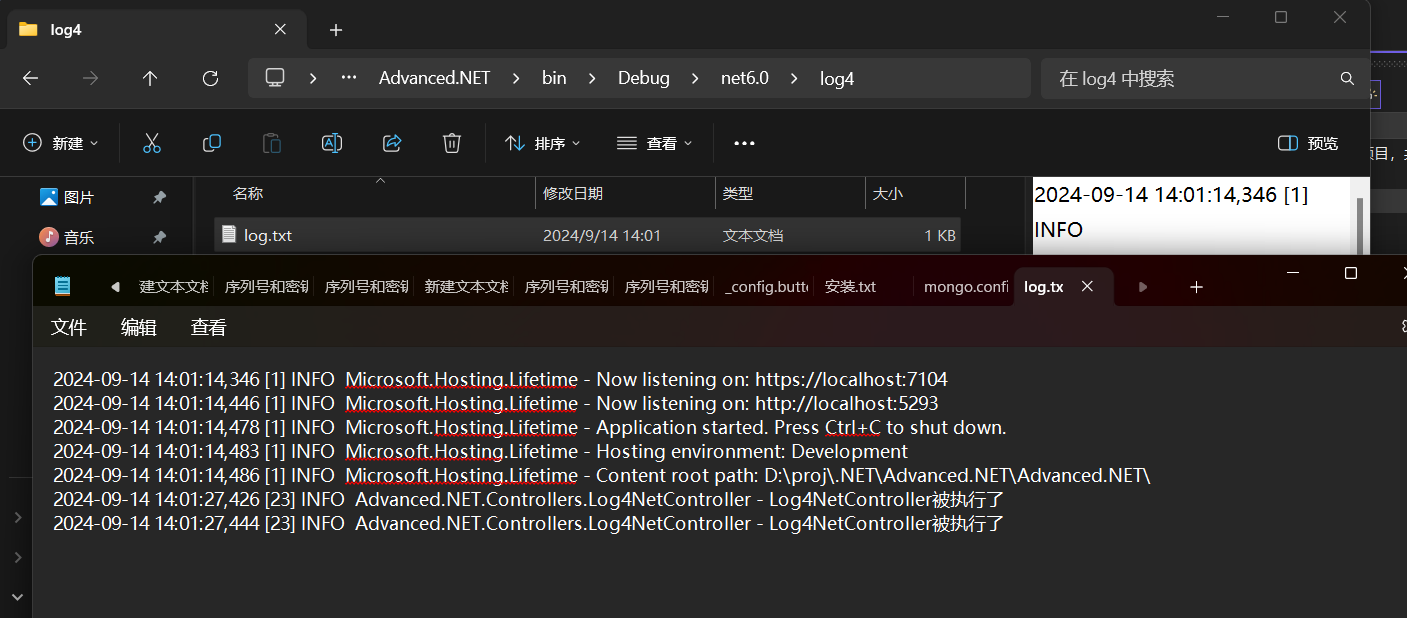This screenshot has height=618, width=1407.
Task: Click the Paste clipboard icon
Action: click(x=272, y=143)
